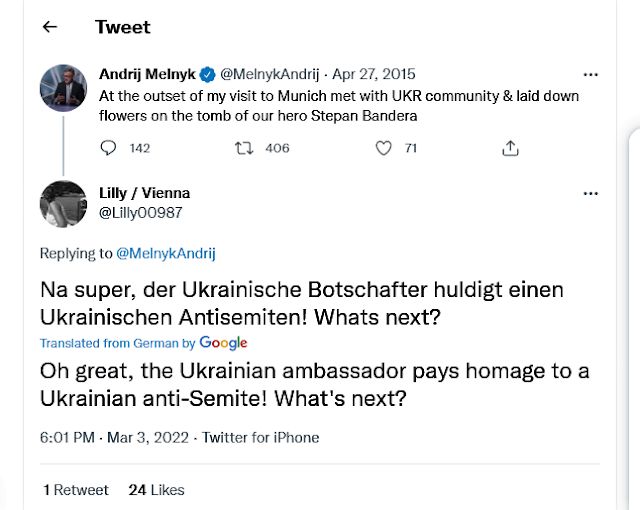Open Lilly / Vienna's profile picture

[x=63, y=203]
